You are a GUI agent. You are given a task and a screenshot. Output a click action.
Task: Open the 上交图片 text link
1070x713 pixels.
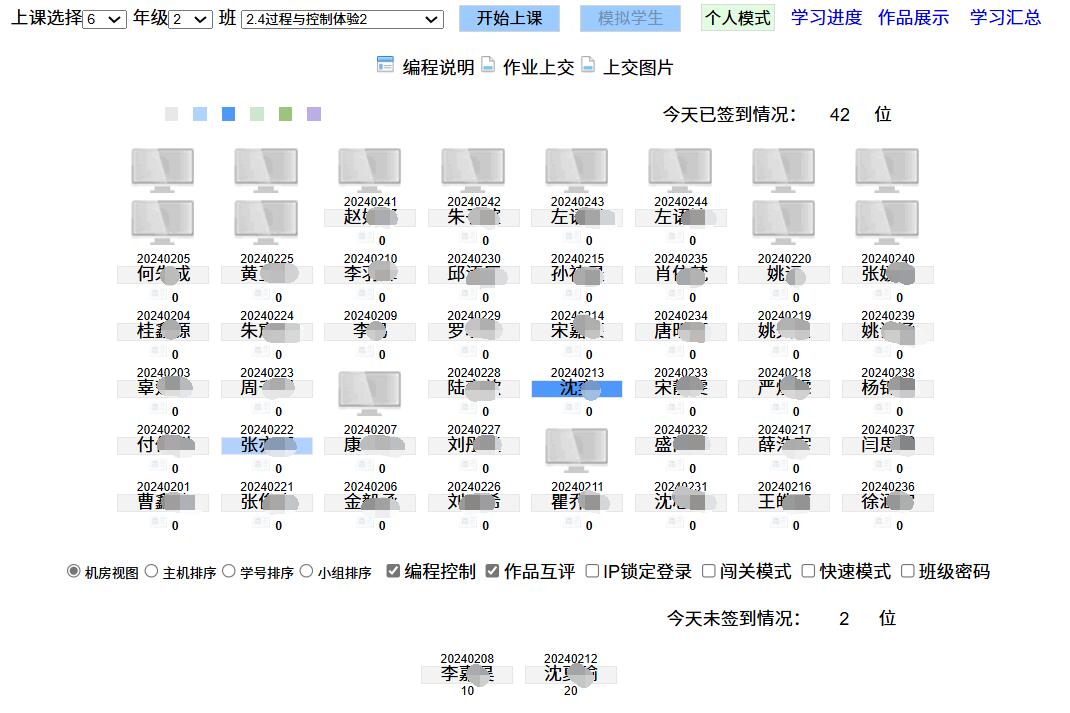point(638,68)
